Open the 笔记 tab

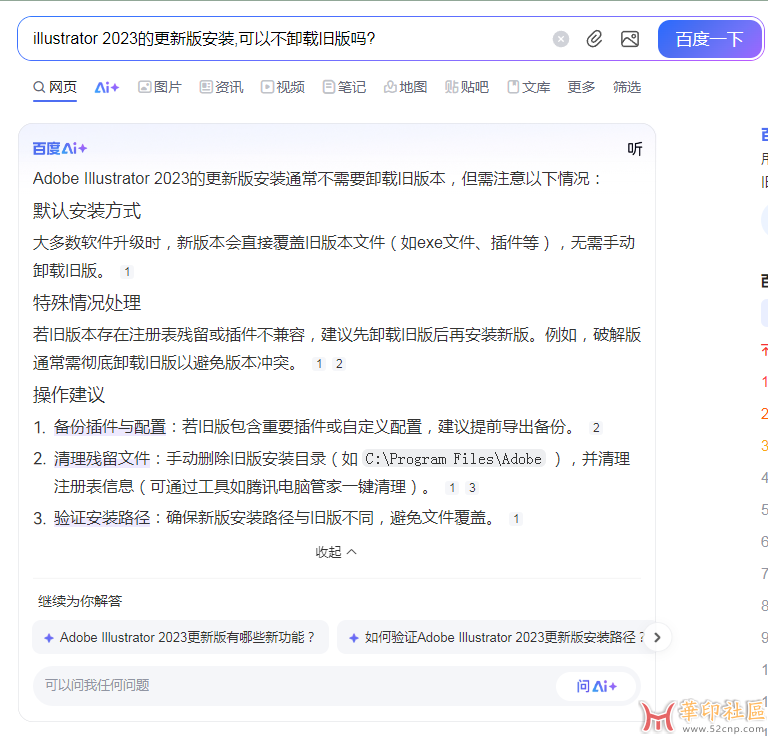coord(344,87)
